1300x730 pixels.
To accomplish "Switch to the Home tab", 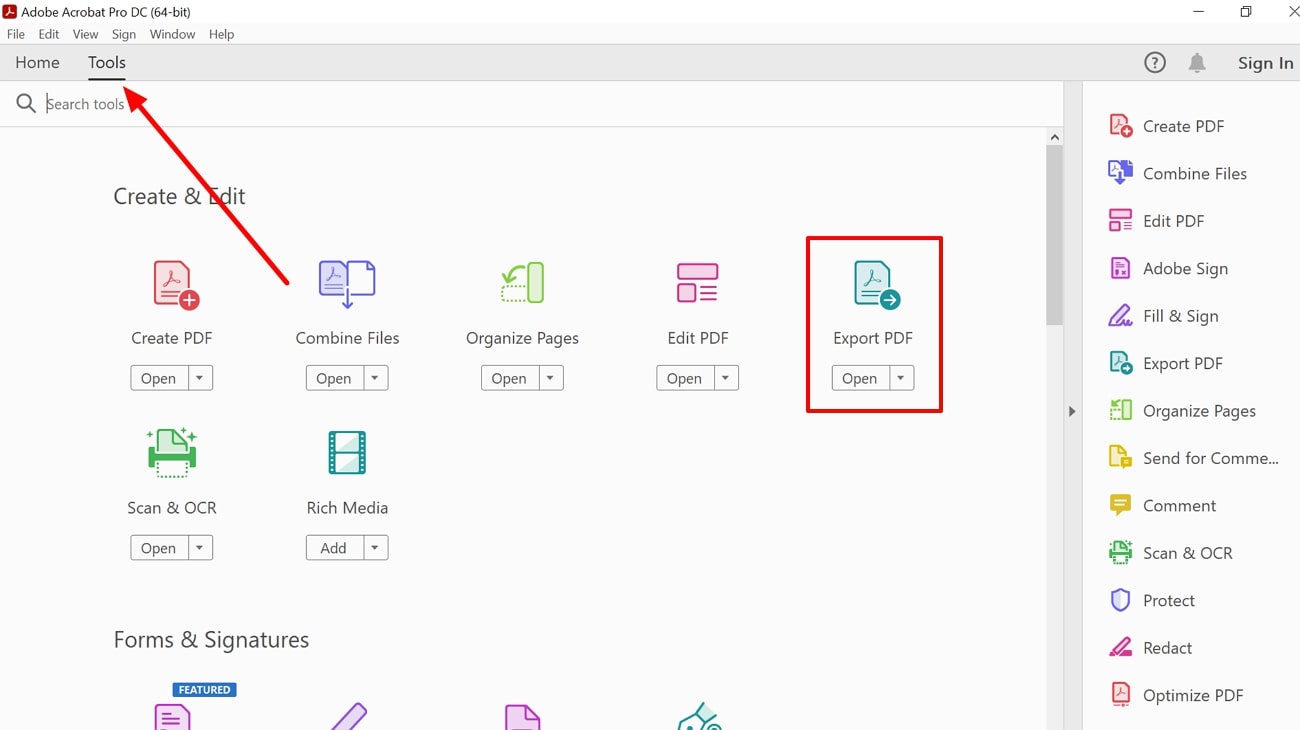I will (37, 63).
